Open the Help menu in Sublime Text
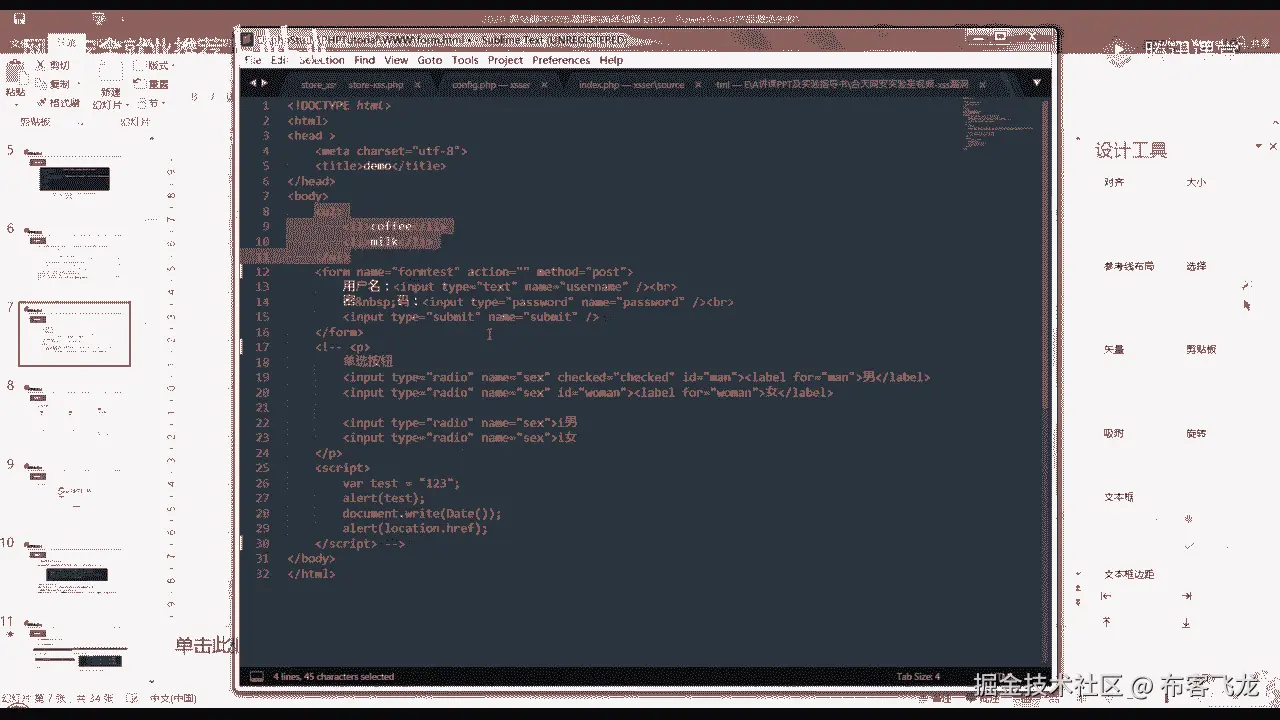This screenshot has height=720, width=1280. [x=611, y=60]
